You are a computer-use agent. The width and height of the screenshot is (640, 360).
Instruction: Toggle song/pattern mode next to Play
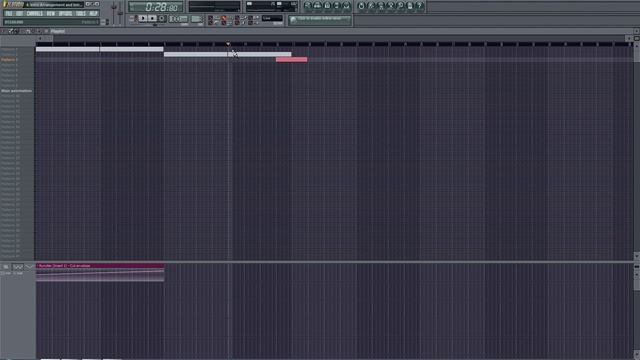tap(135, 18)
